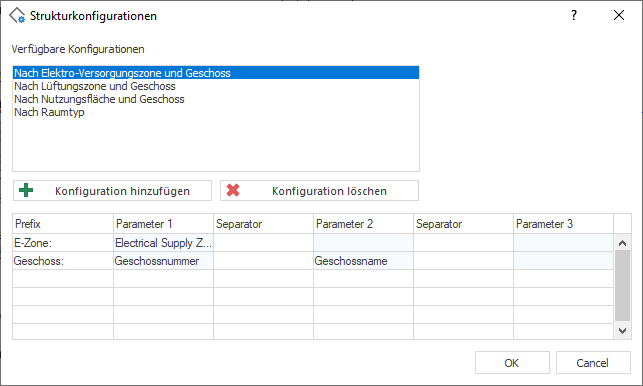Click the Parameter 2 column header
Screen dimensions: 643x386
pyautogui.click(x=363, y=224)
